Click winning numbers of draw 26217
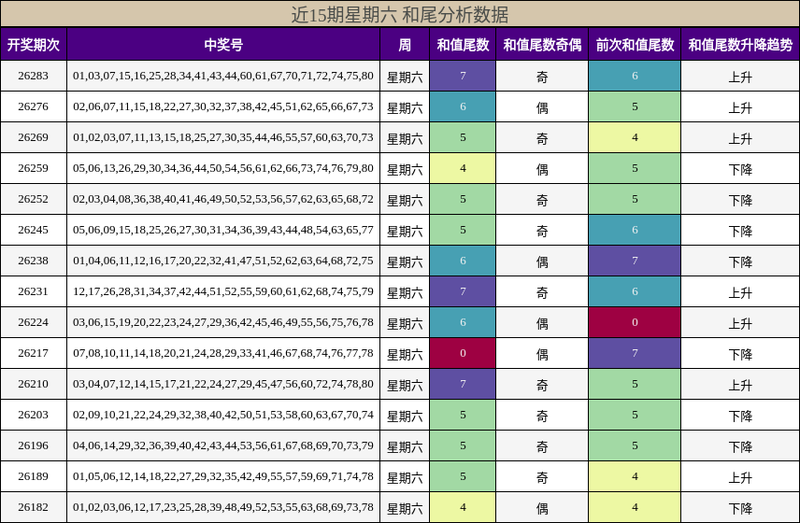The width and height of the screenshot is (800, 523). [x=223, y=353]
